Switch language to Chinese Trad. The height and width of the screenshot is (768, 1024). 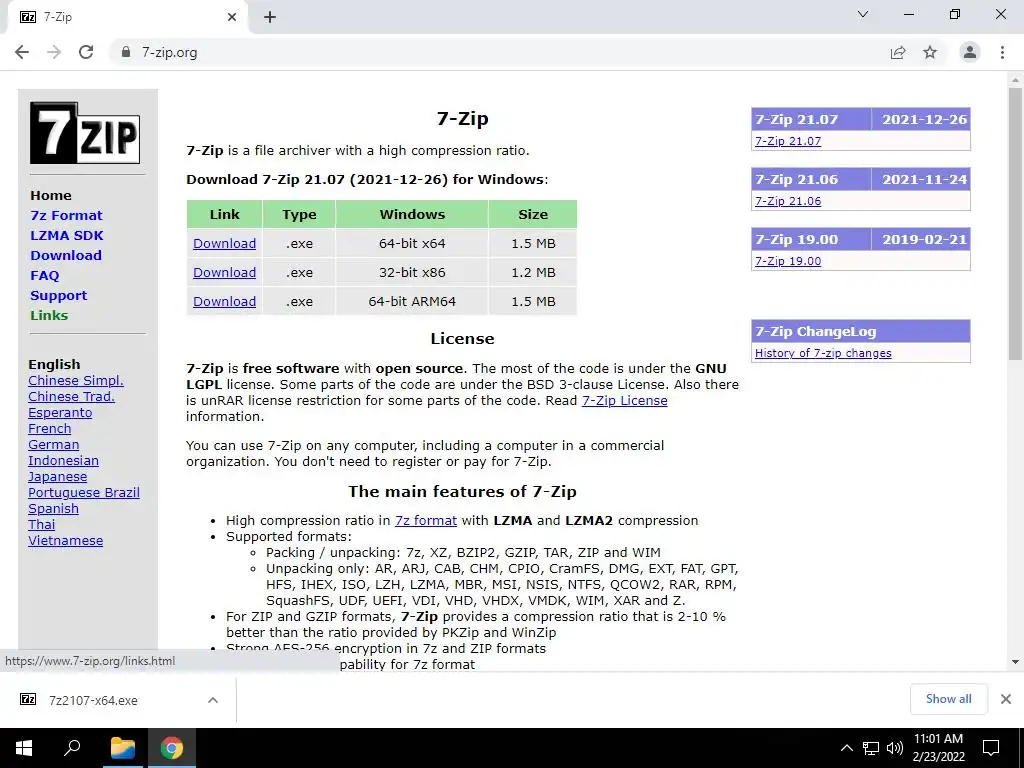[x=71, y=396]
